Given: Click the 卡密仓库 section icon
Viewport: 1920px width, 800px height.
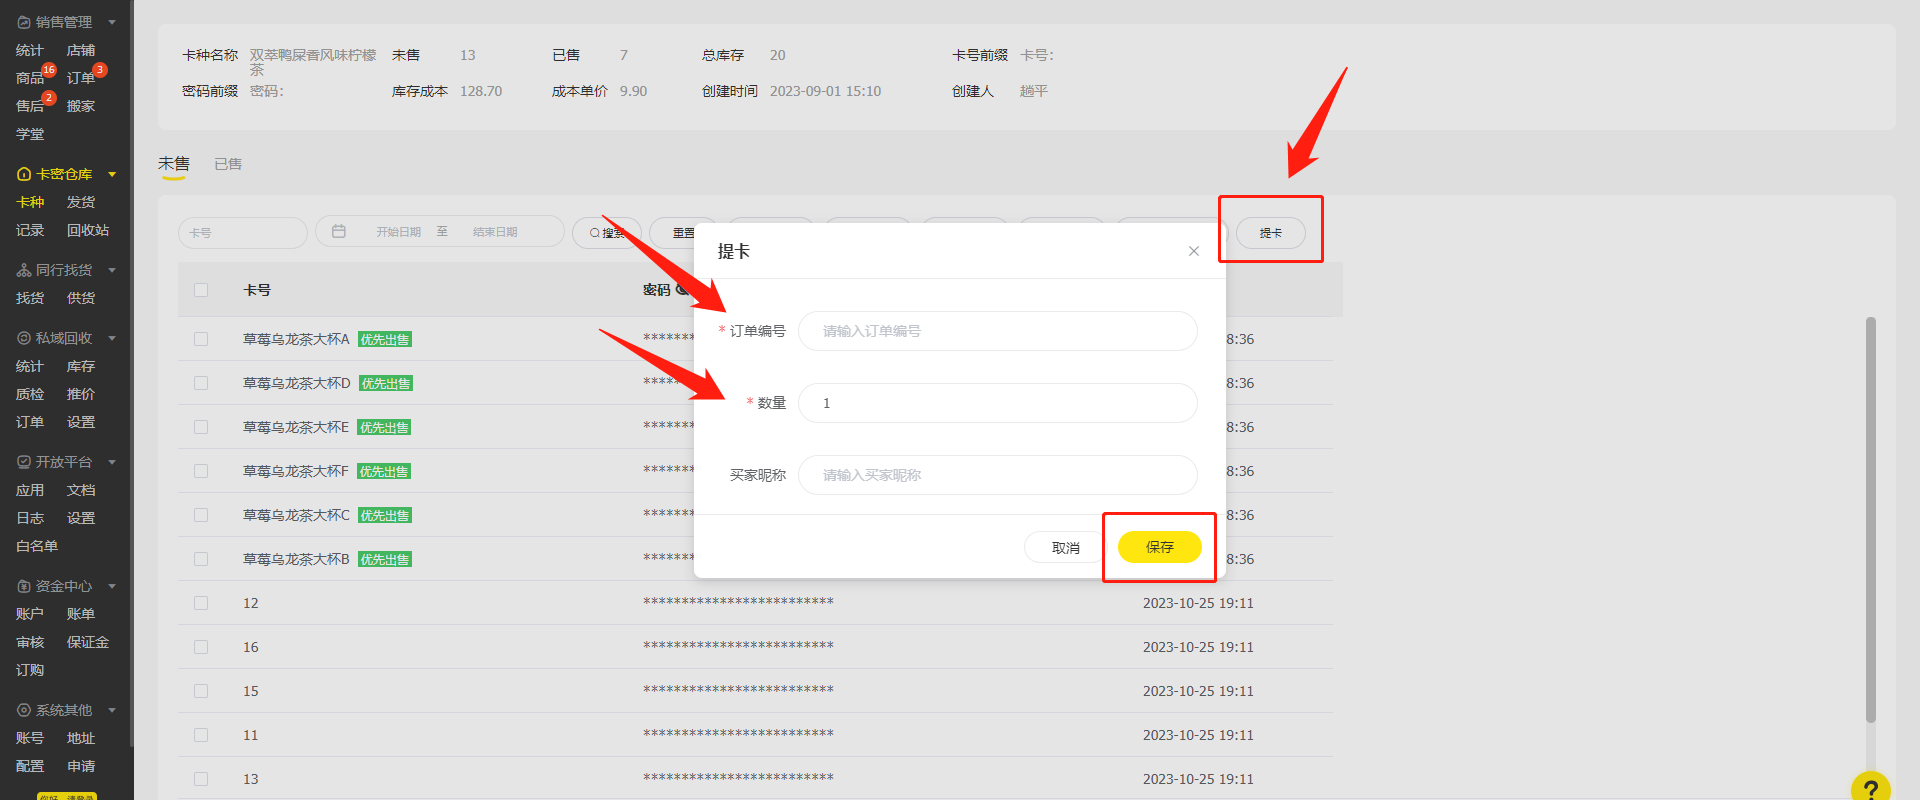Looking at the screenshot, I should [24, 174].
